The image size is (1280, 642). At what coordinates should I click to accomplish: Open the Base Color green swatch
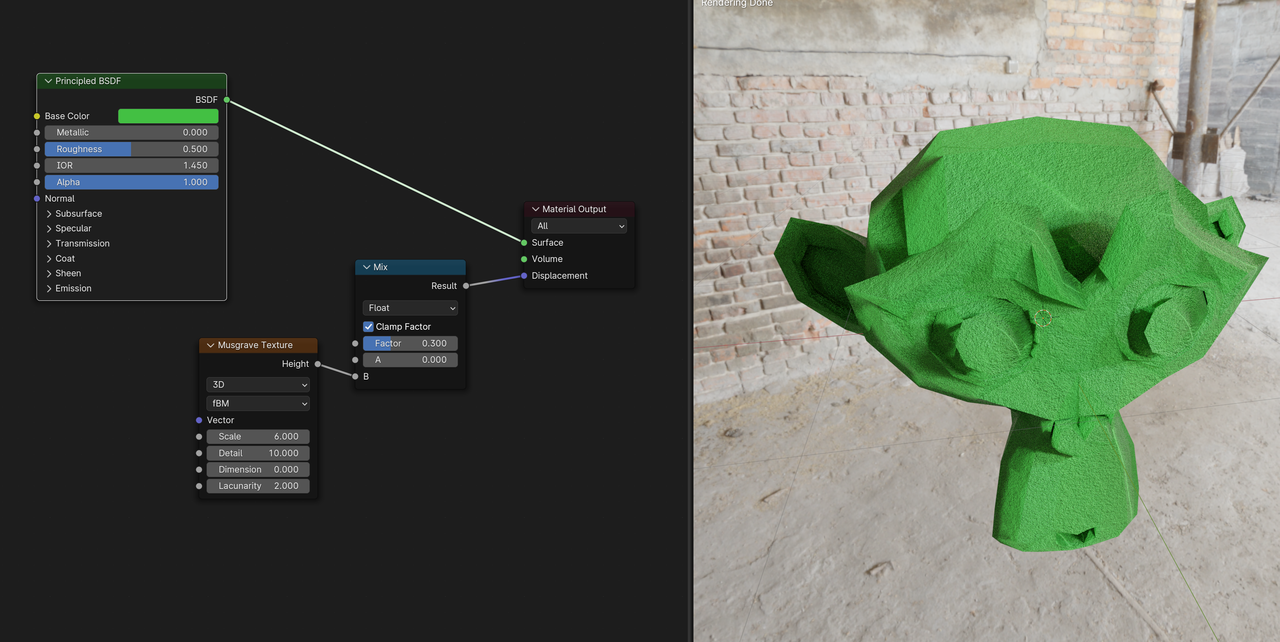(x=168, y=116)
